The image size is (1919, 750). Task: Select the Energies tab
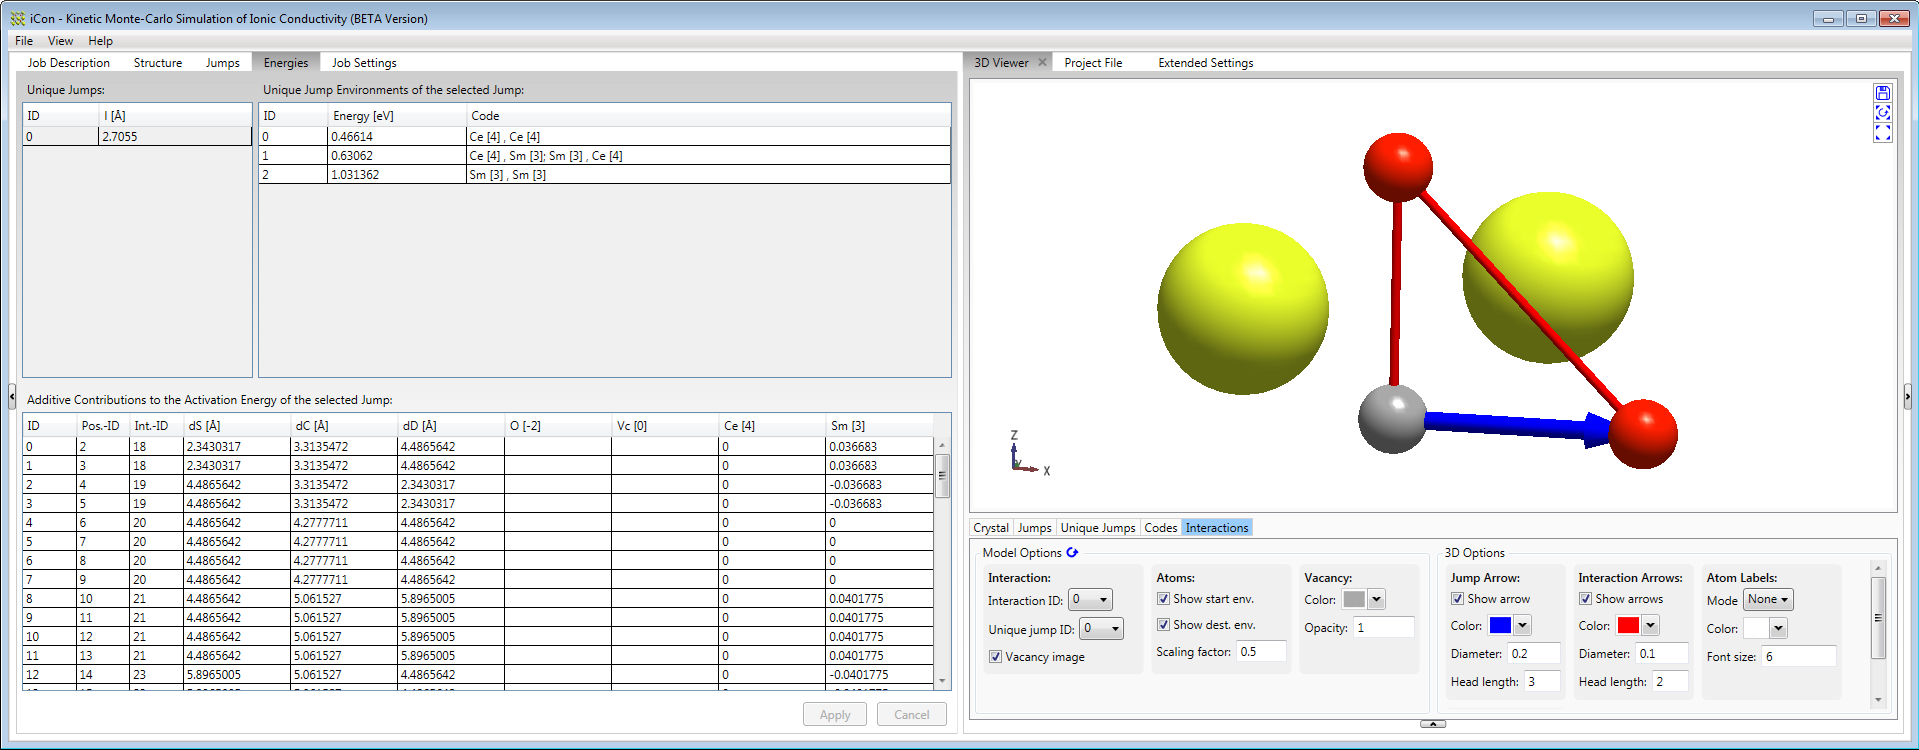[x=286, y=62]
